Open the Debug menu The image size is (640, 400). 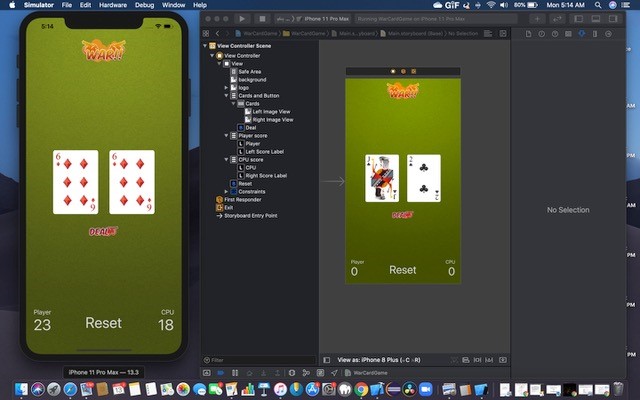pyautogui.click(x=145, y=5)
